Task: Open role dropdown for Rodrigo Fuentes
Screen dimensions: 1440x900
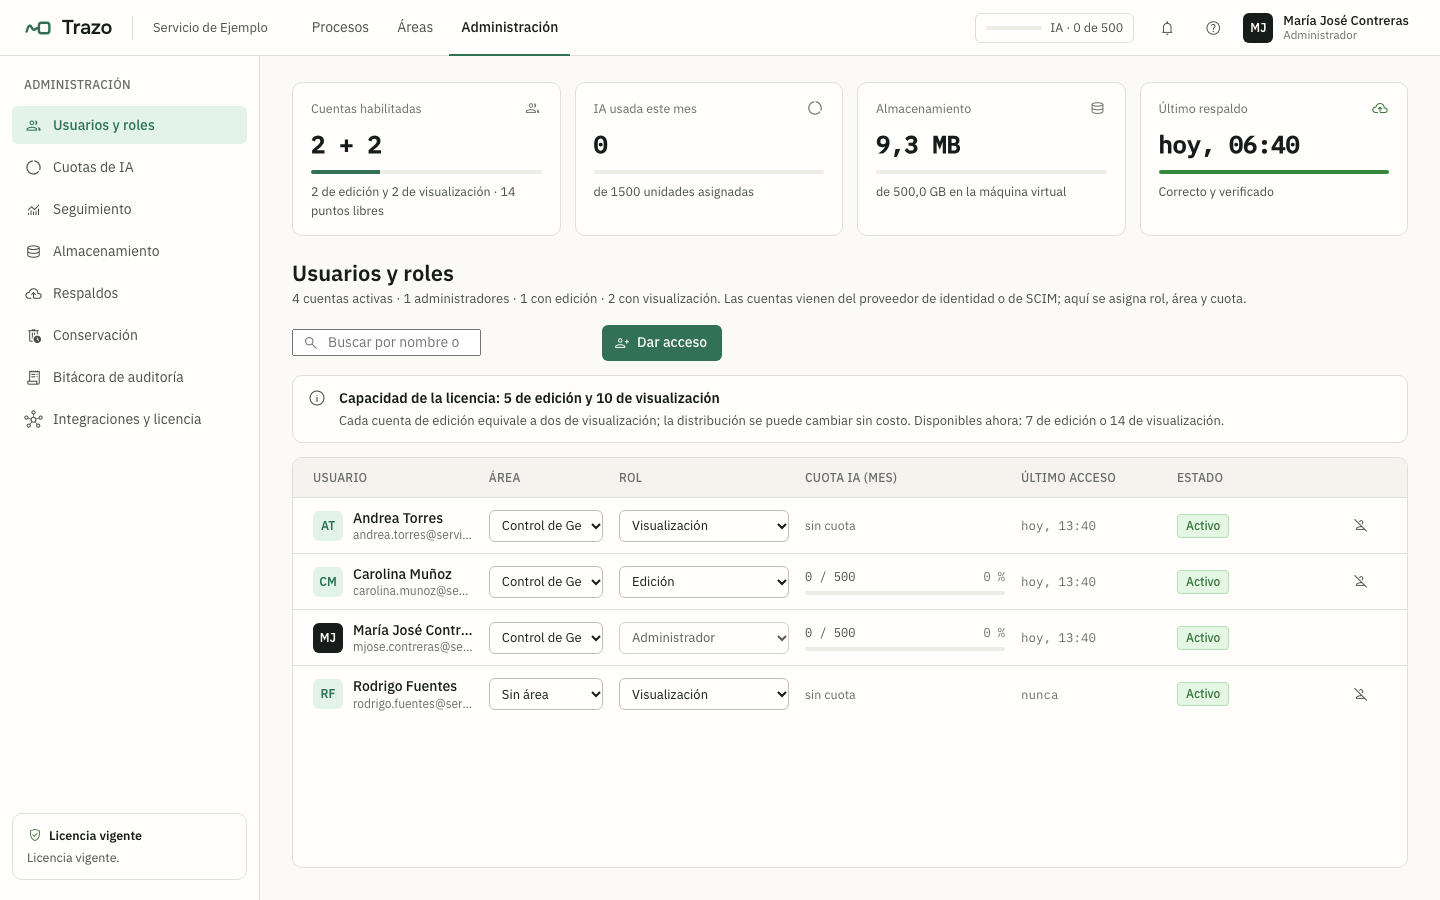Action: (704, 694)
